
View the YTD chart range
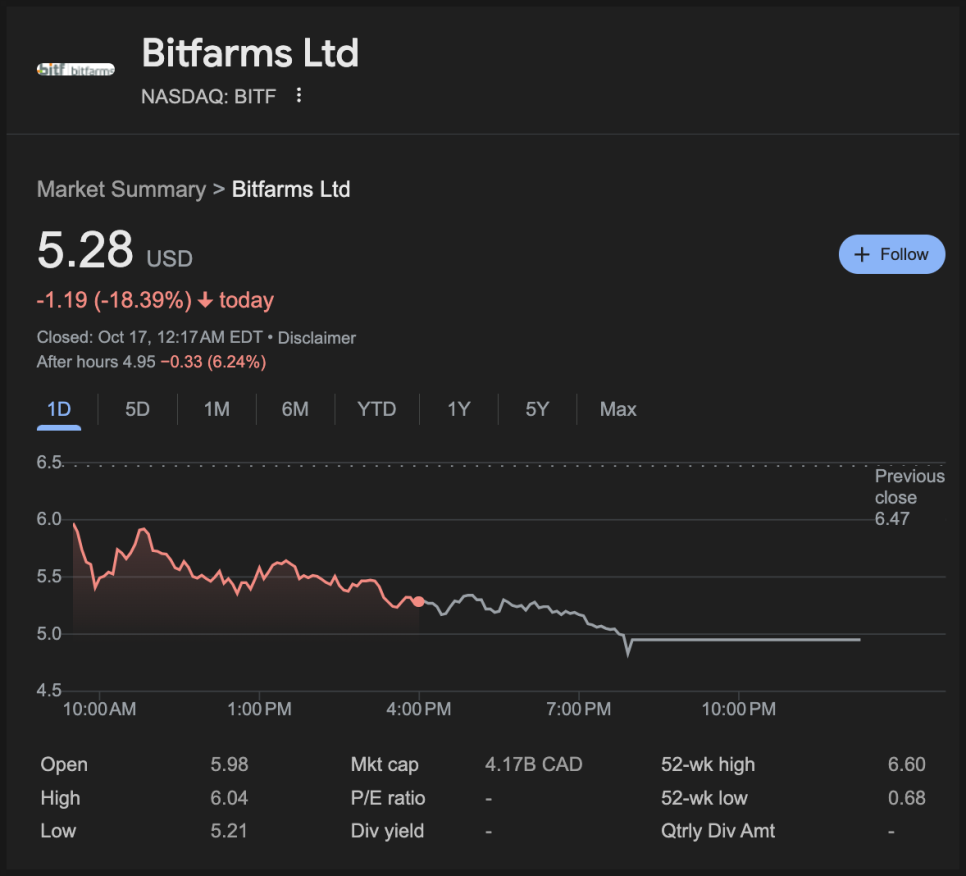click(x=377, y=409)
